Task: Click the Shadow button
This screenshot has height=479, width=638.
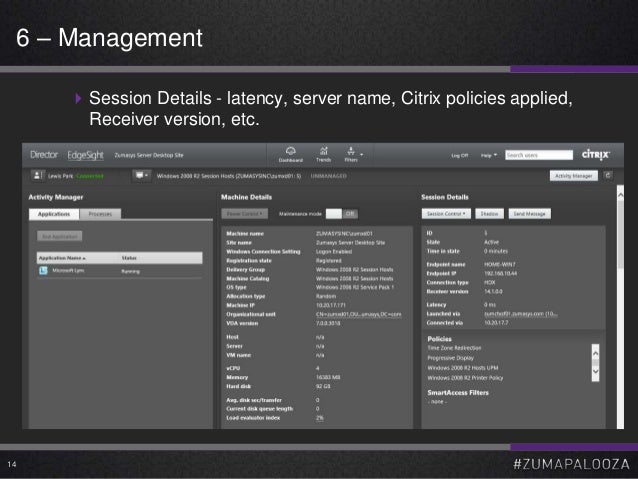Action: point(489,214)
